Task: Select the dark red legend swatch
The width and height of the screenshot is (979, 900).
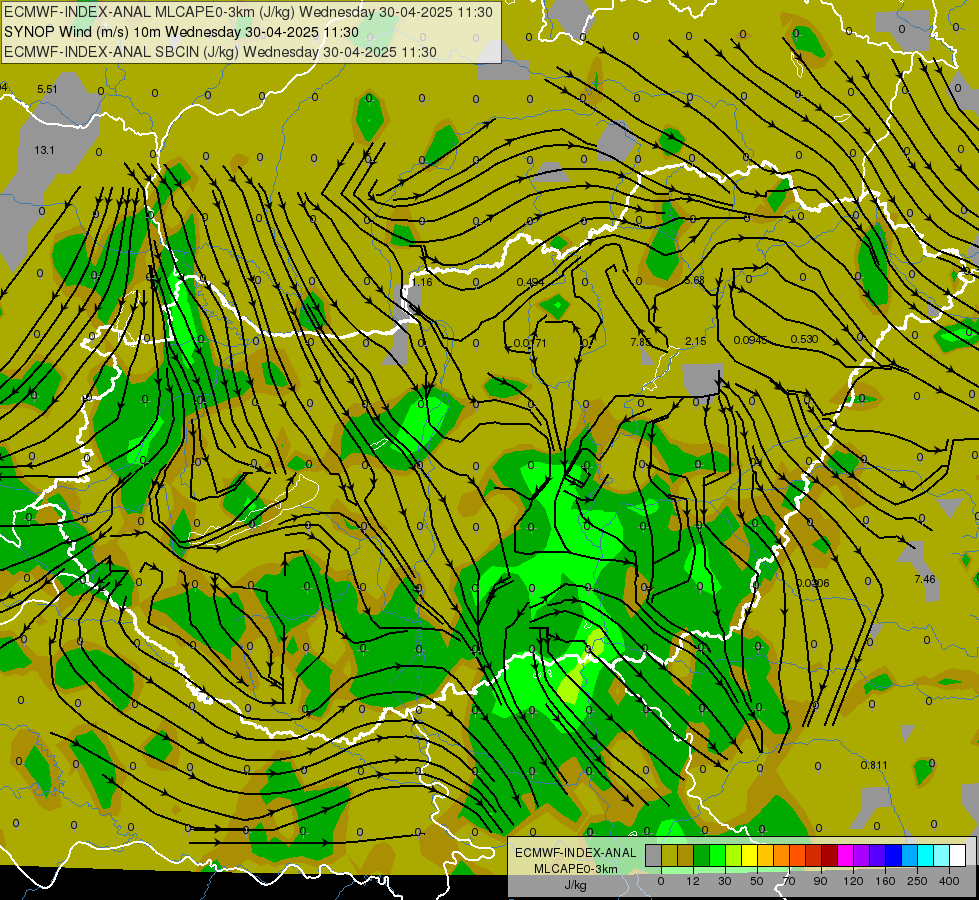Action: pyautogui.click(x=829, y=856)
